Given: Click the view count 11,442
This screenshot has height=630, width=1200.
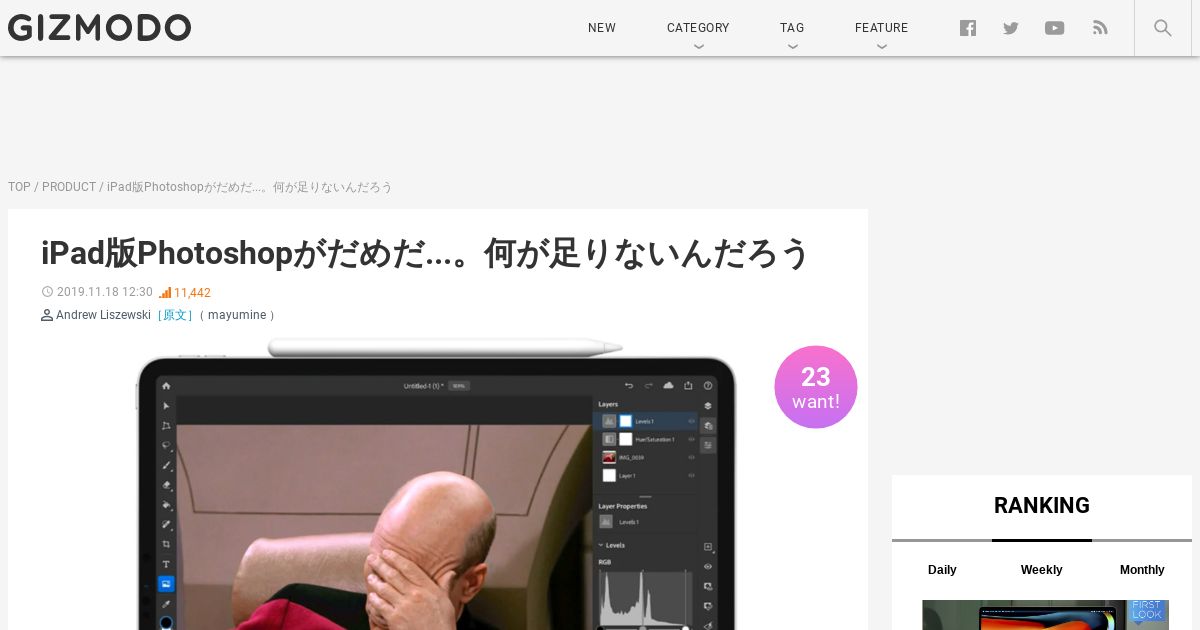Looking at the screenshot, I should (192, 293).
